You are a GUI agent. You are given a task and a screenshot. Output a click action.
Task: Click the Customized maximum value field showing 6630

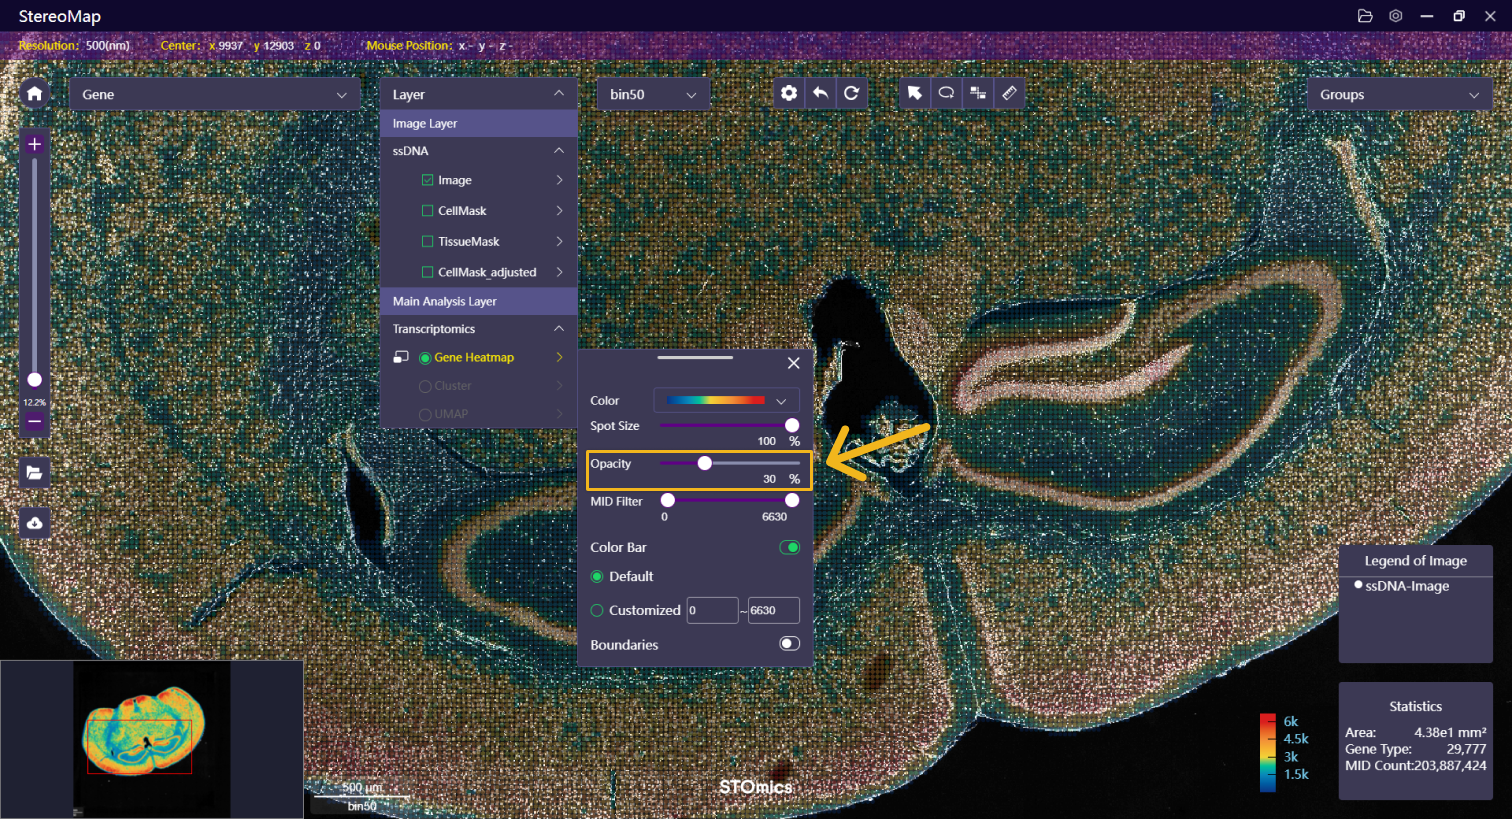click(x=773, y=610)
